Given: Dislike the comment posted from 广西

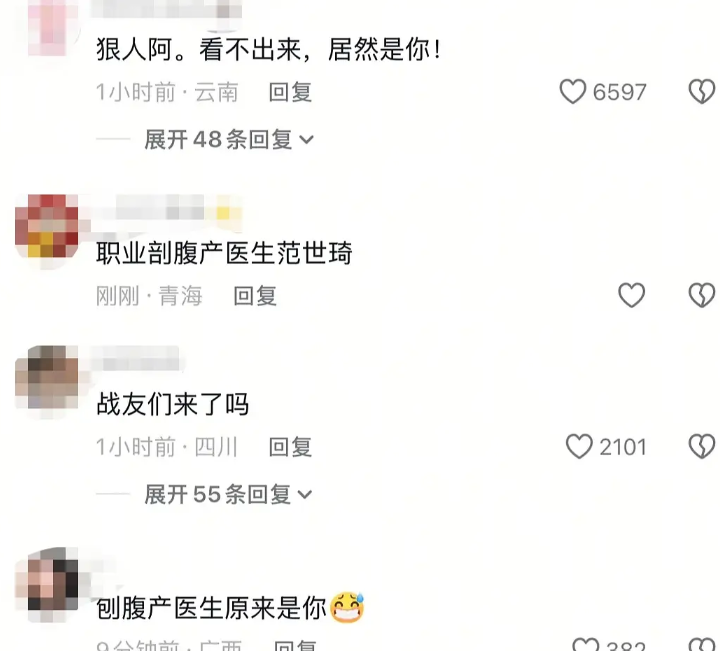Looking at the screenshot, I should pos(703,645).
